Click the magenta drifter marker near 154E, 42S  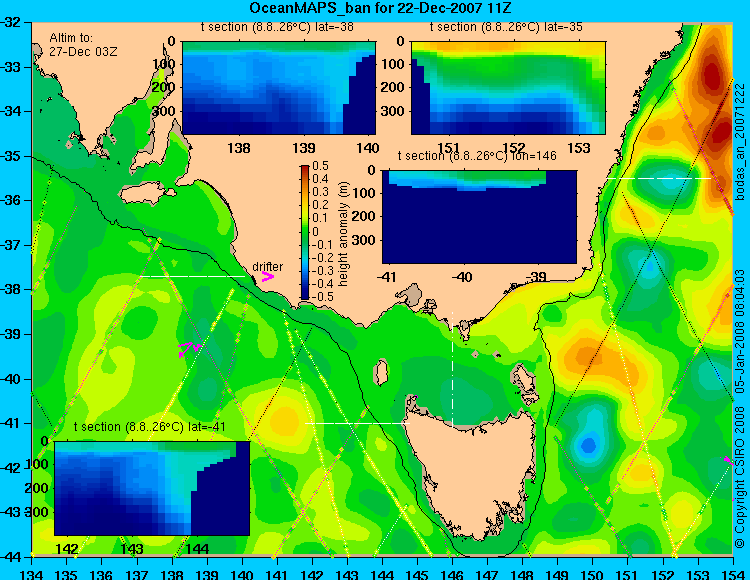point(728,460)
